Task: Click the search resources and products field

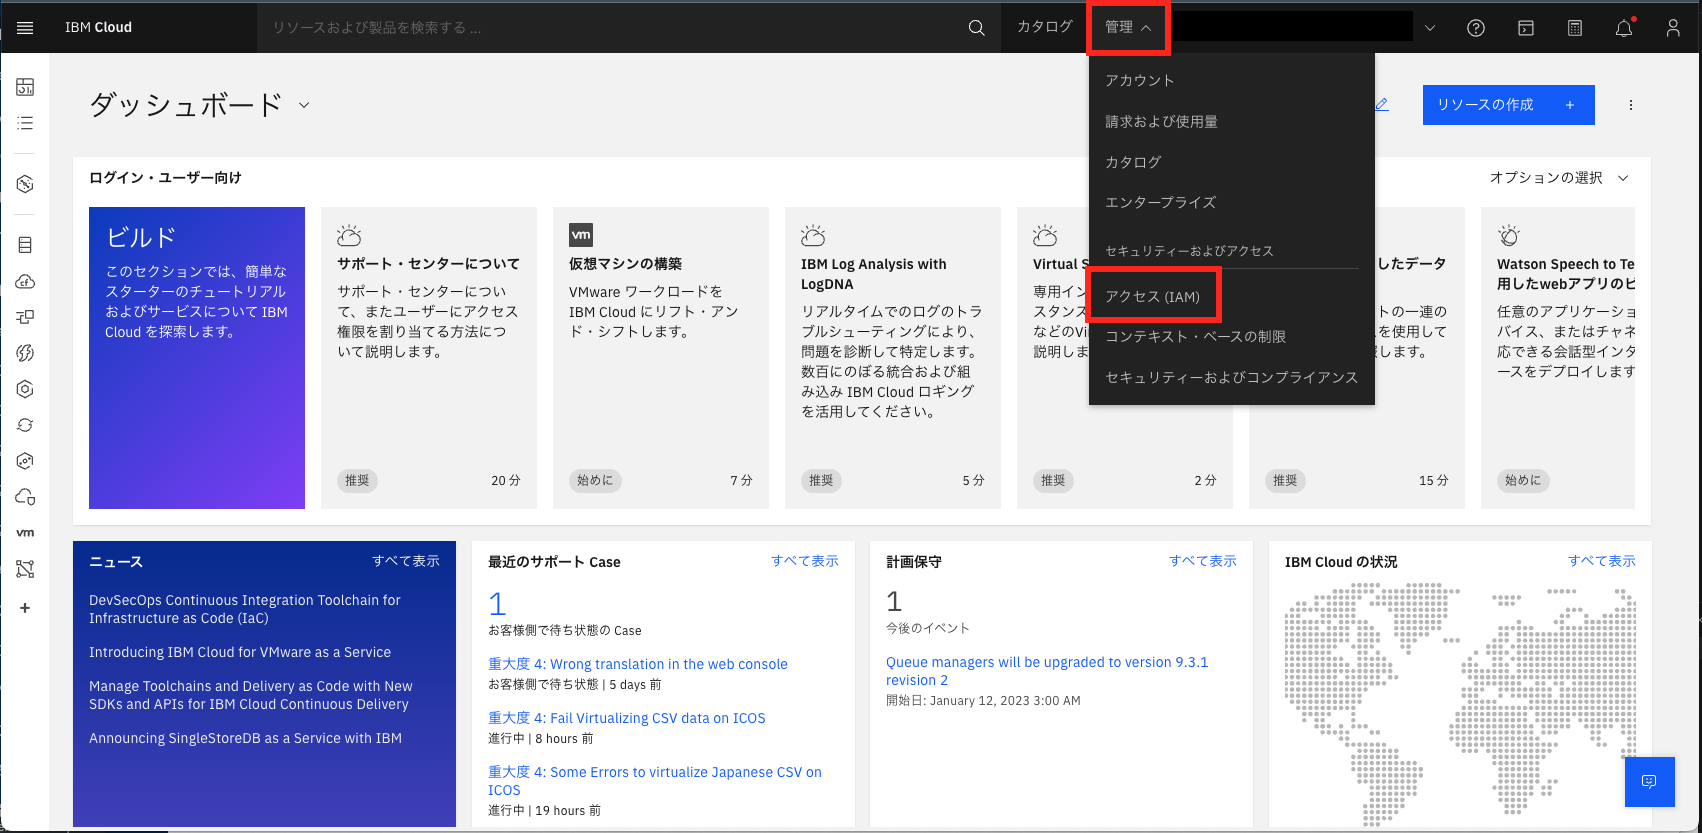Action: pos(612,28)
